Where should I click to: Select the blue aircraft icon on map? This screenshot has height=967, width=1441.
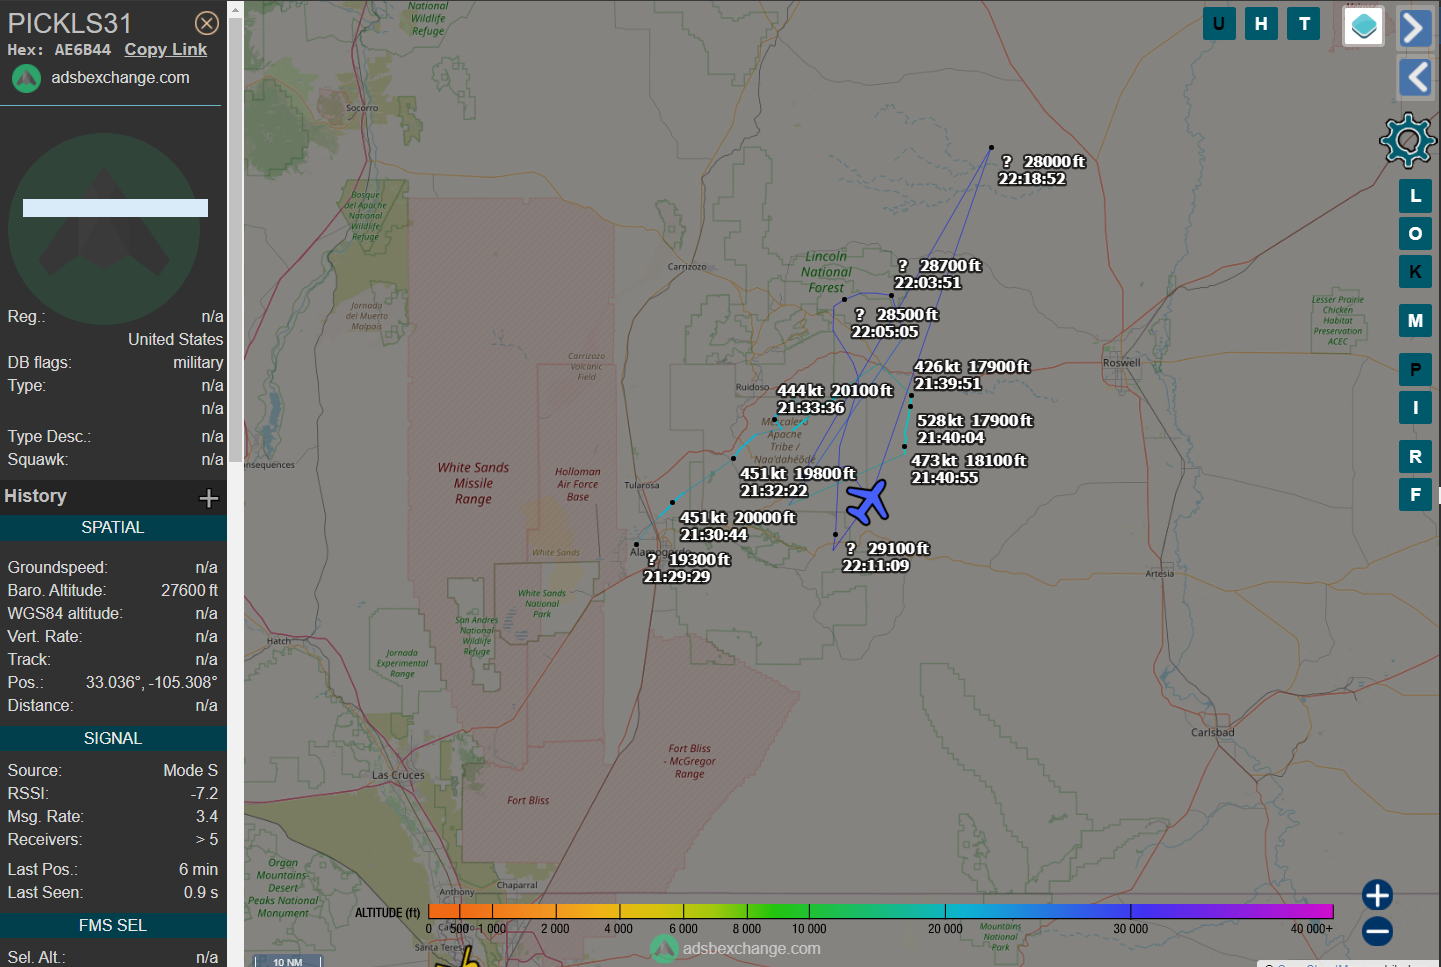point(867,502)
